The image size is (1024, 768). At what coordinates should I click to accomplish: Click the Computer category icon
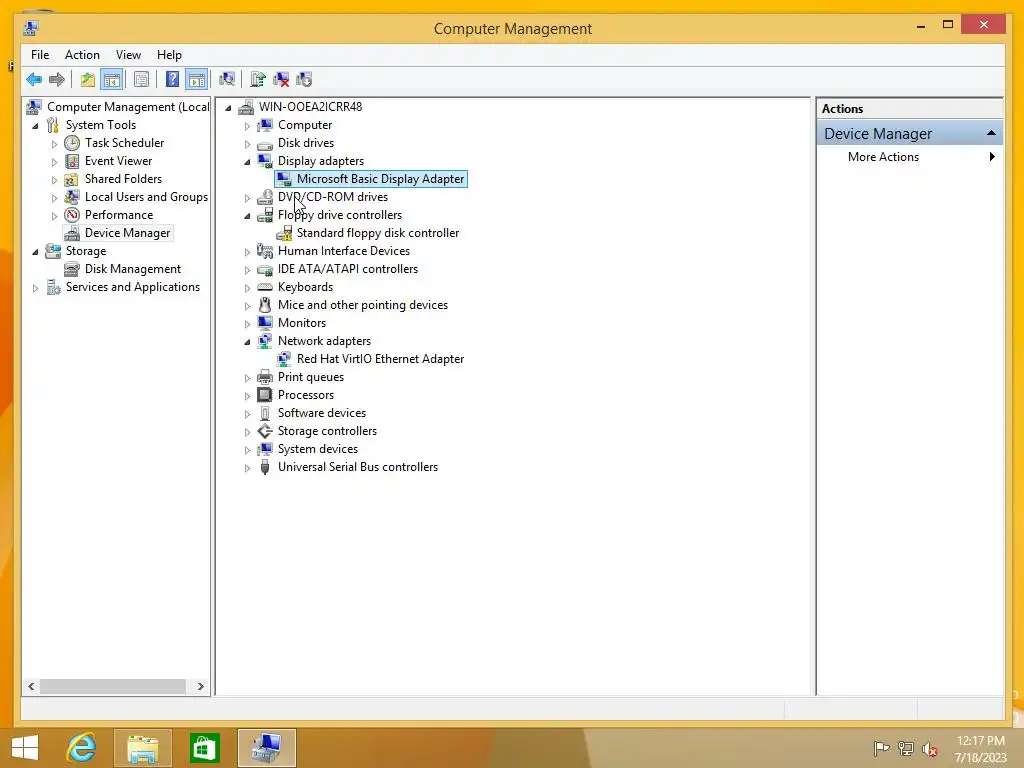pyautogui.click(x=265, y=125)
